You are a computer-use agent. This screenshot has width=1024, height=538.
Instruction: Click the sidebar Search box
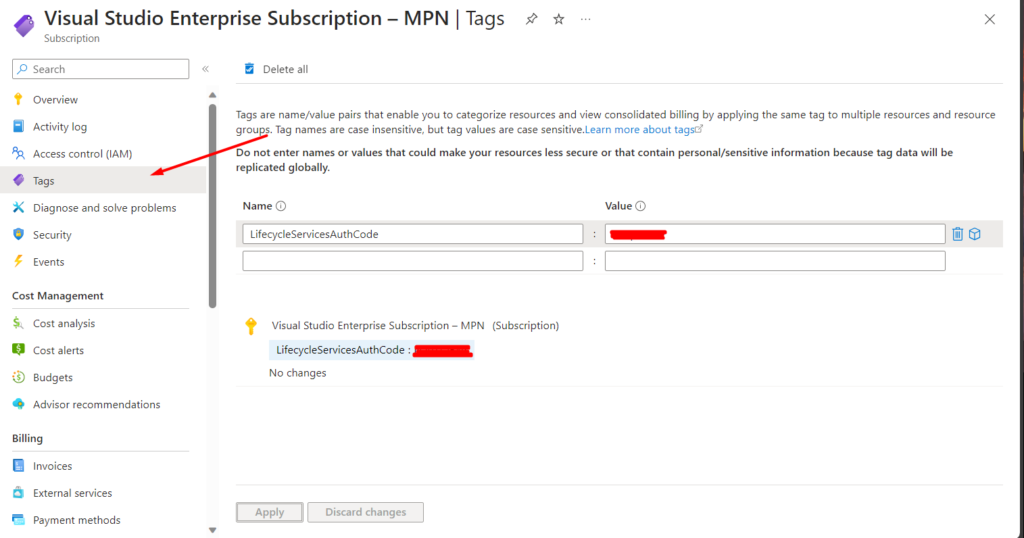pos(101,69)
